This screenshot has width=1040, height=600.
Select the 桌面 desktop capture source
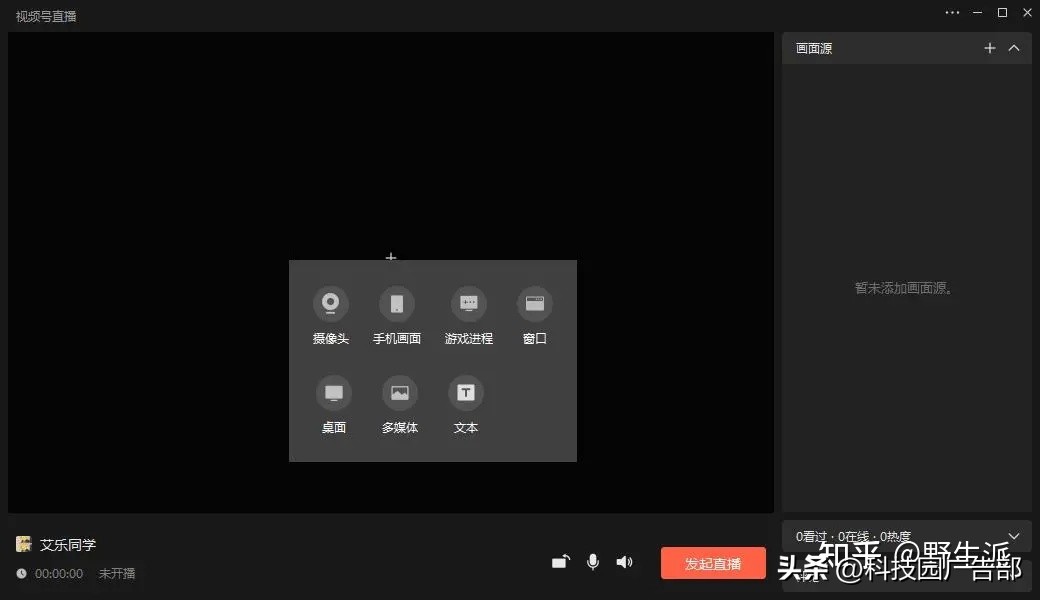click(333, 393)
